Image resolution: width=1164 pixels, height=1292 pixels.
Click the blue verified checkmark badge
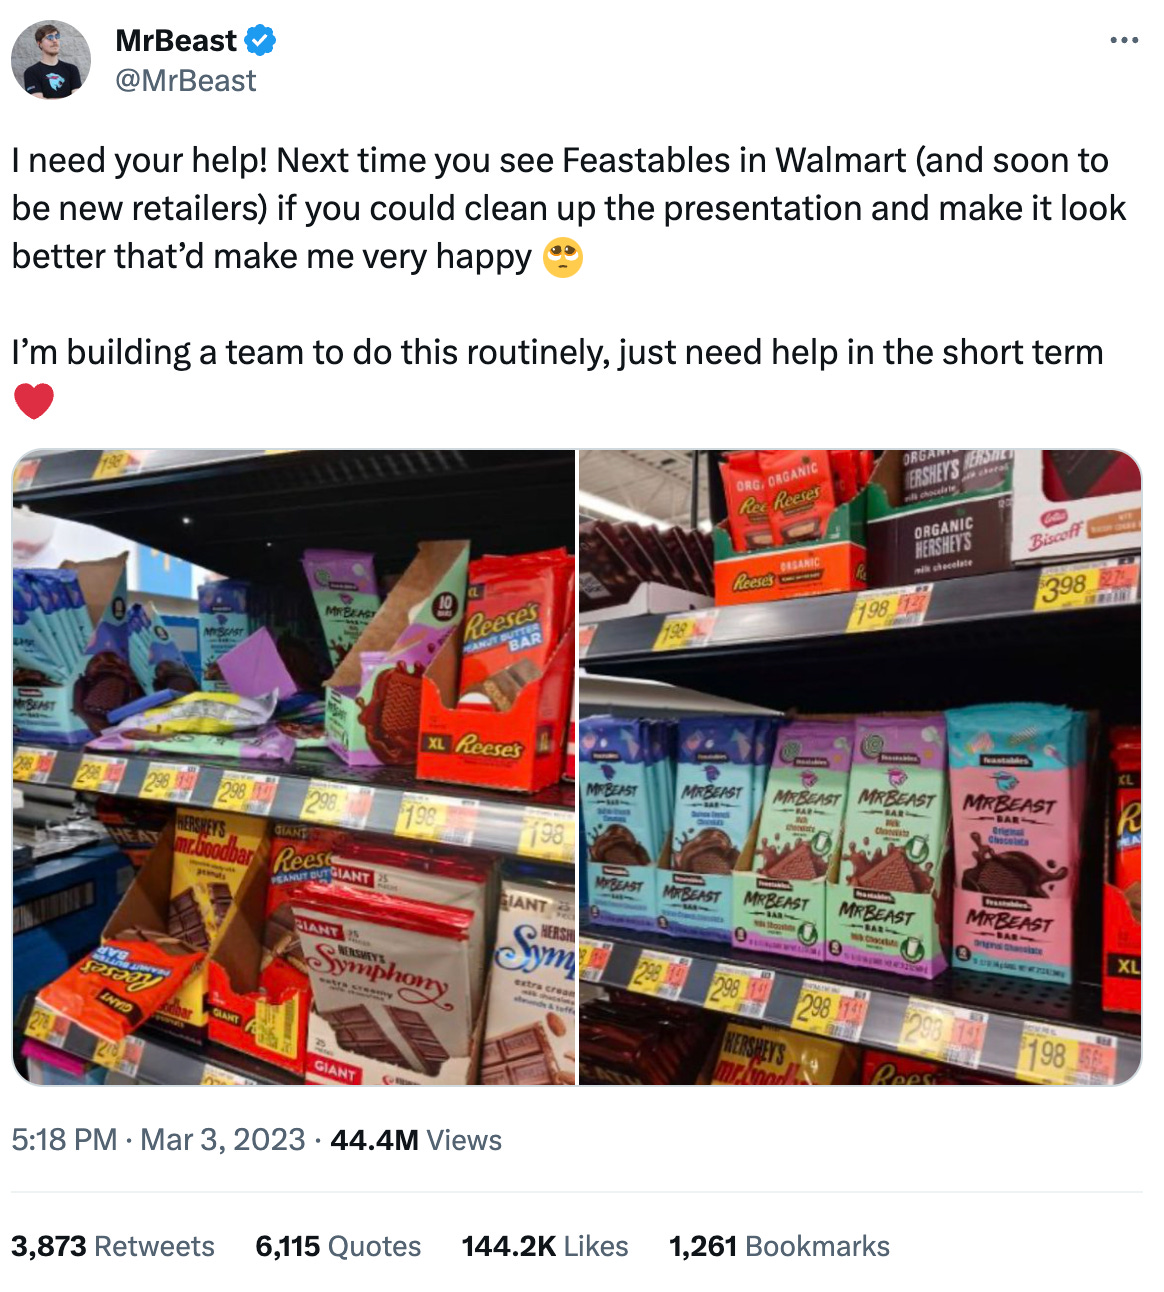tap(260, 41)
